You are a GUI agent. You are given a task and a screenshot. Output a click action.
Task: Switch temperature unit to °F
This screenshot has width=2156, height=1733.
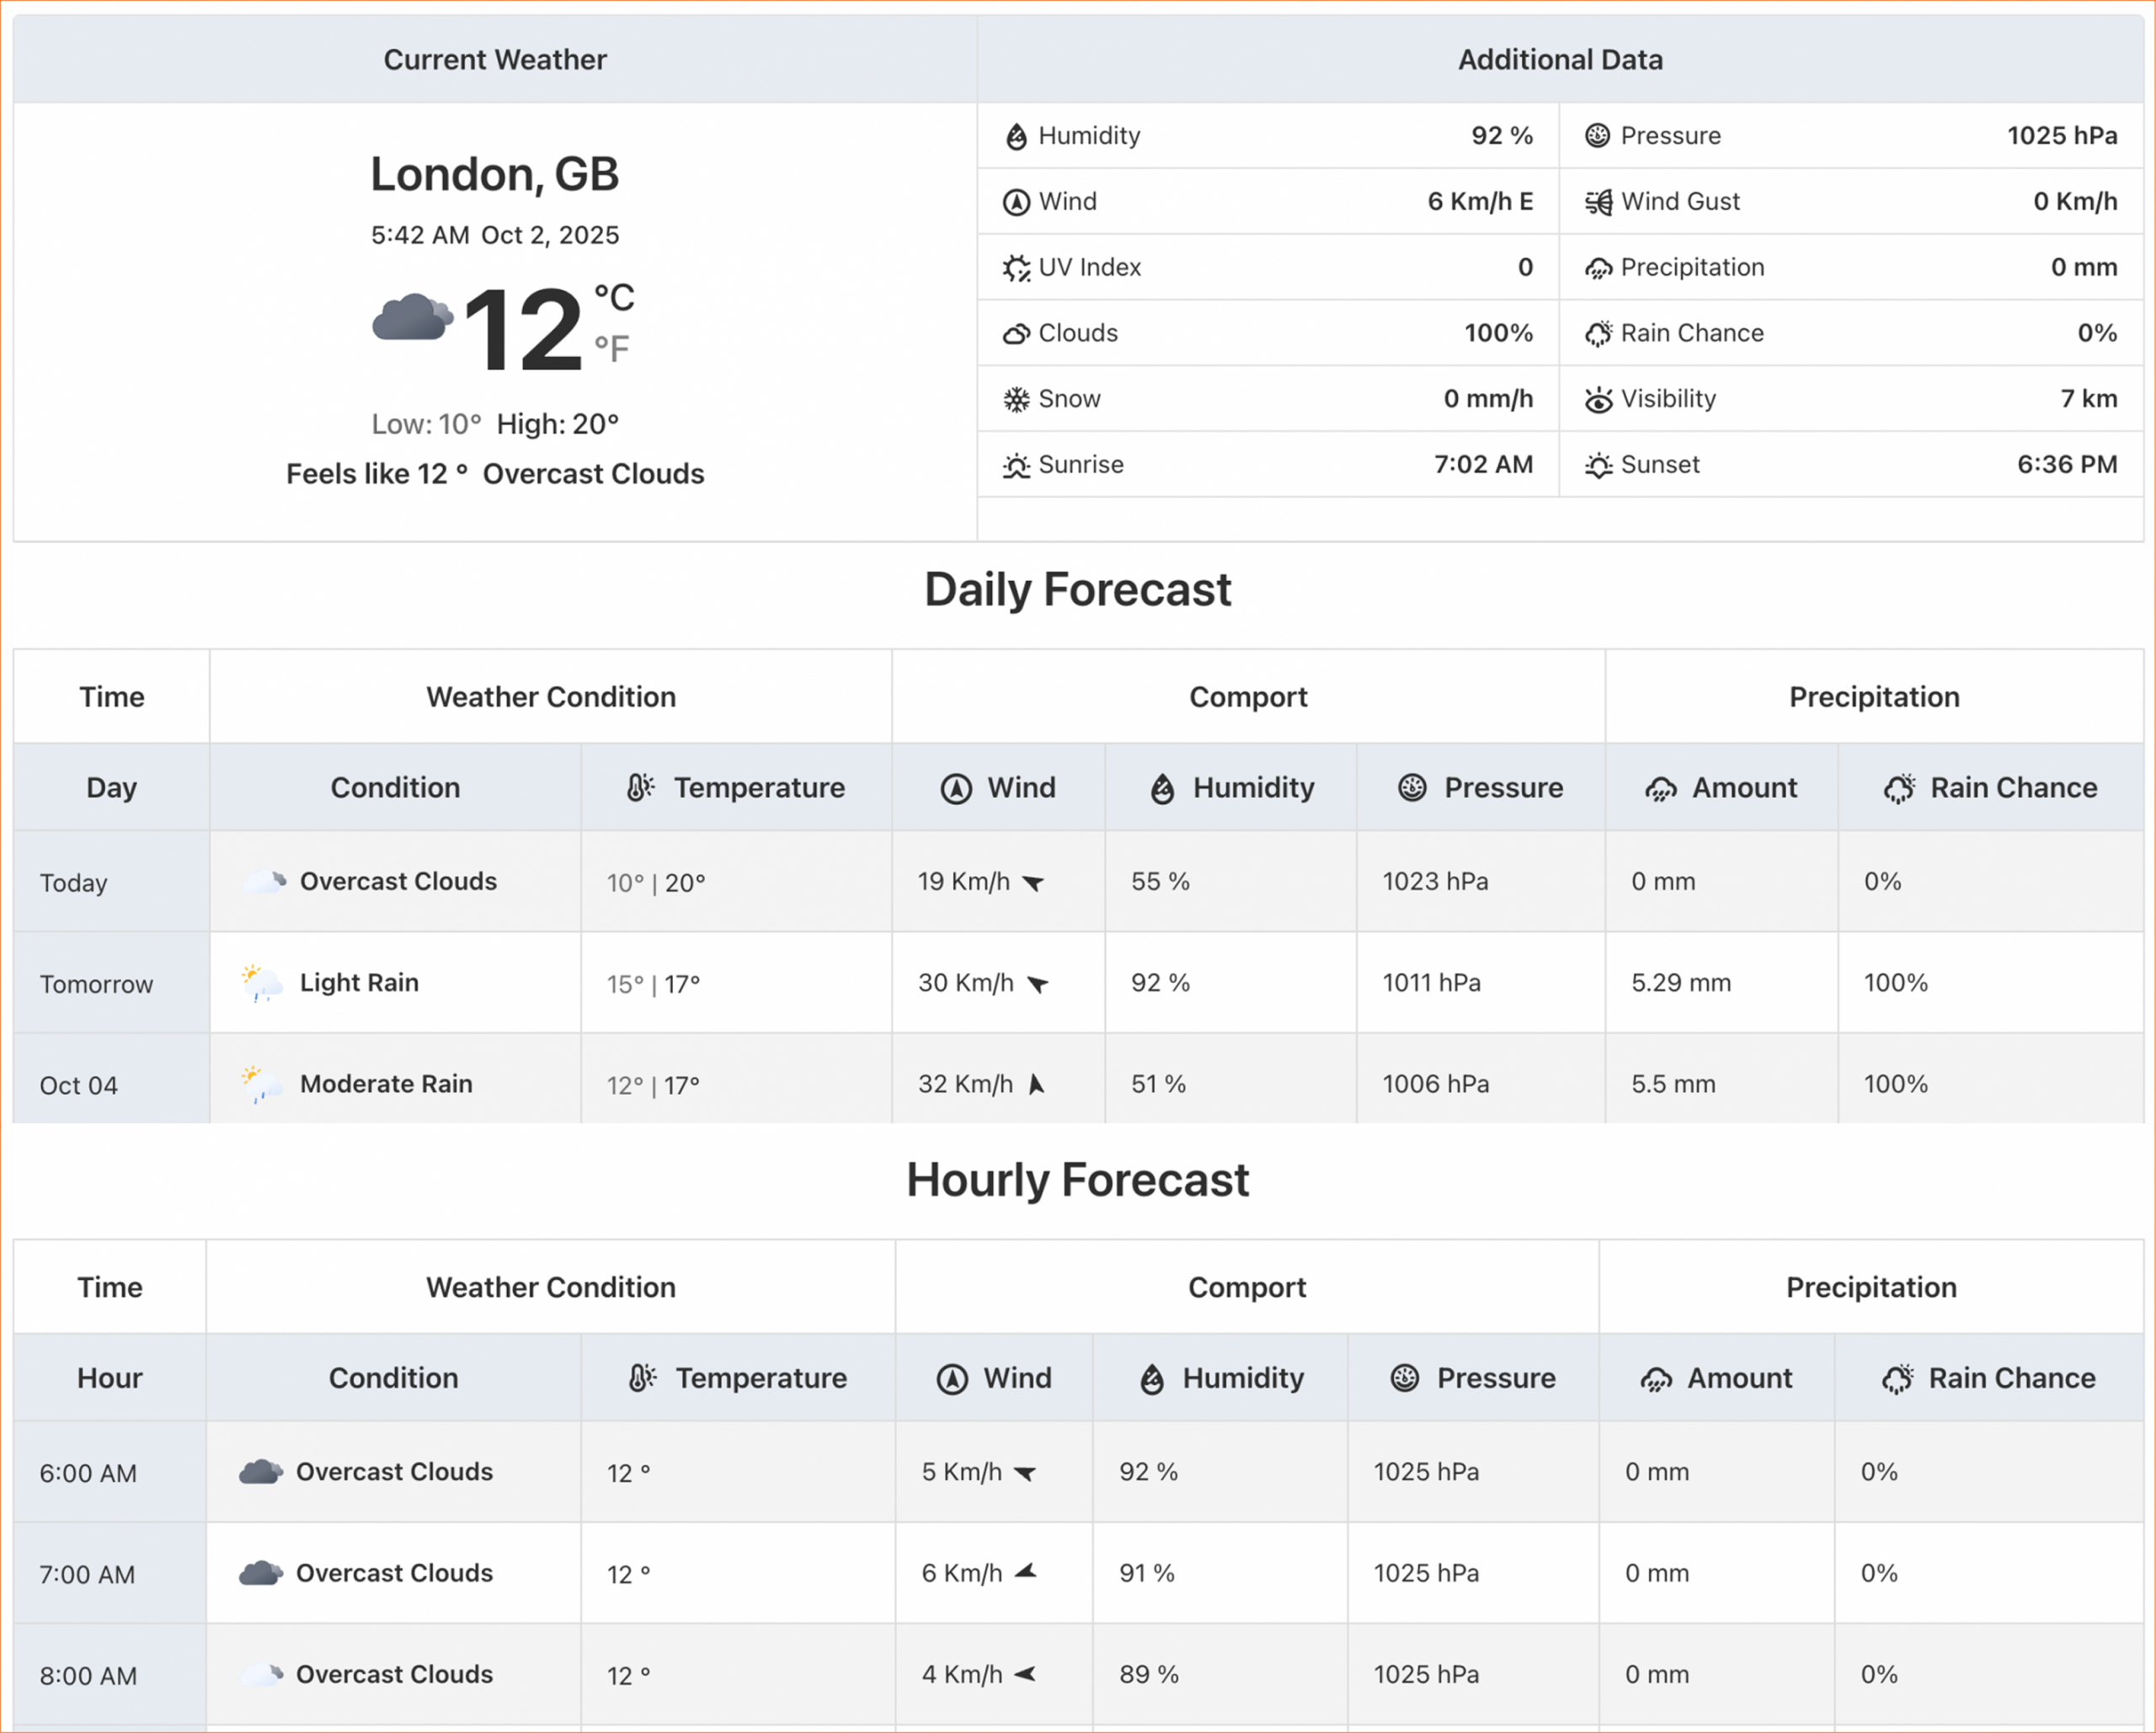(611, 349)
